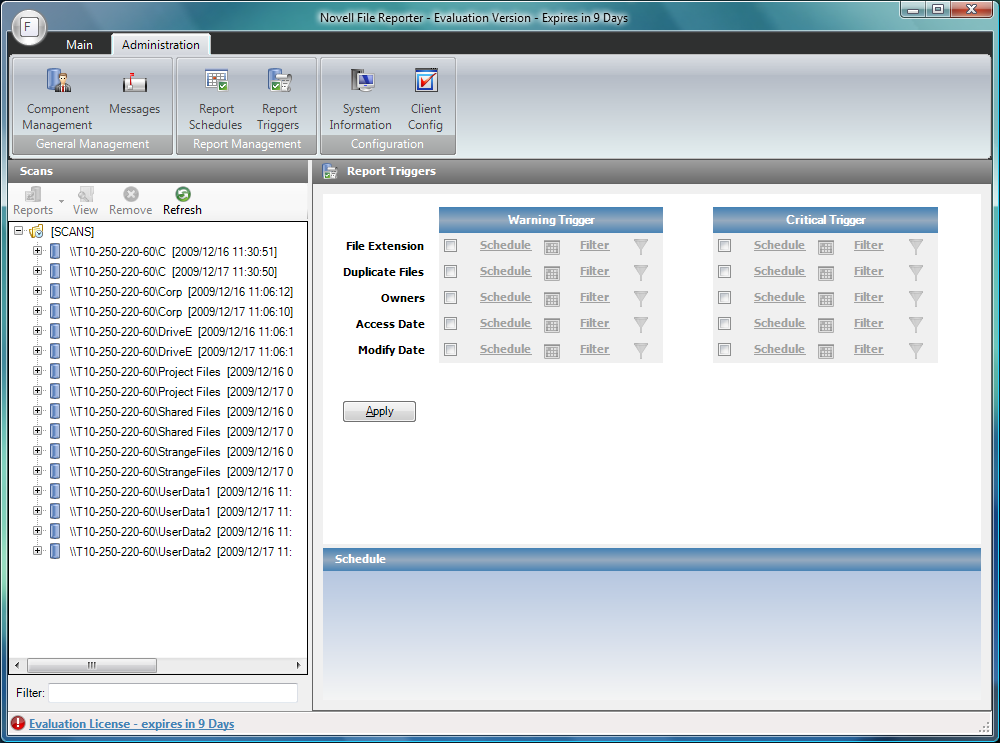
Task: Click into the Filter text field
Action: 173,693
